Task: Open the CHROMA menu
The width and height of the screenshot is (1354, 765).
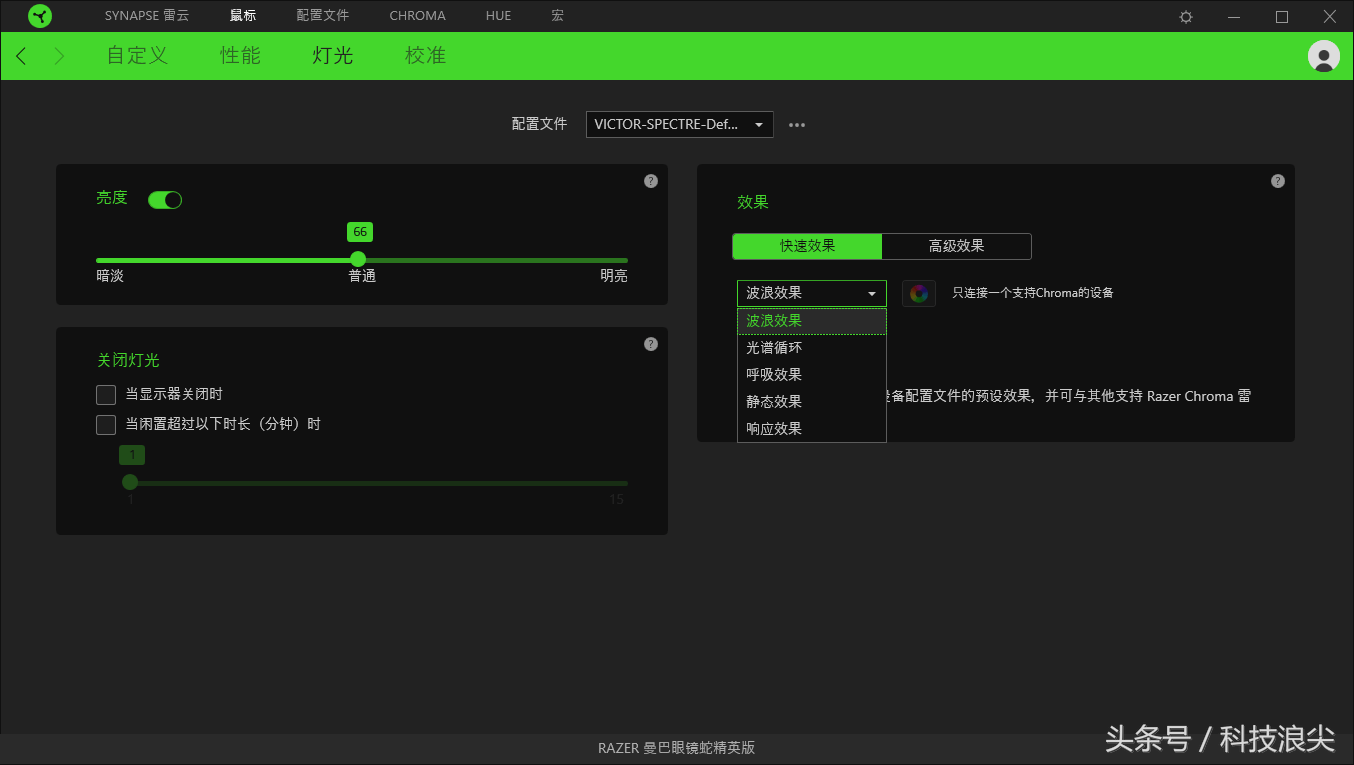Action: (417, 15)
